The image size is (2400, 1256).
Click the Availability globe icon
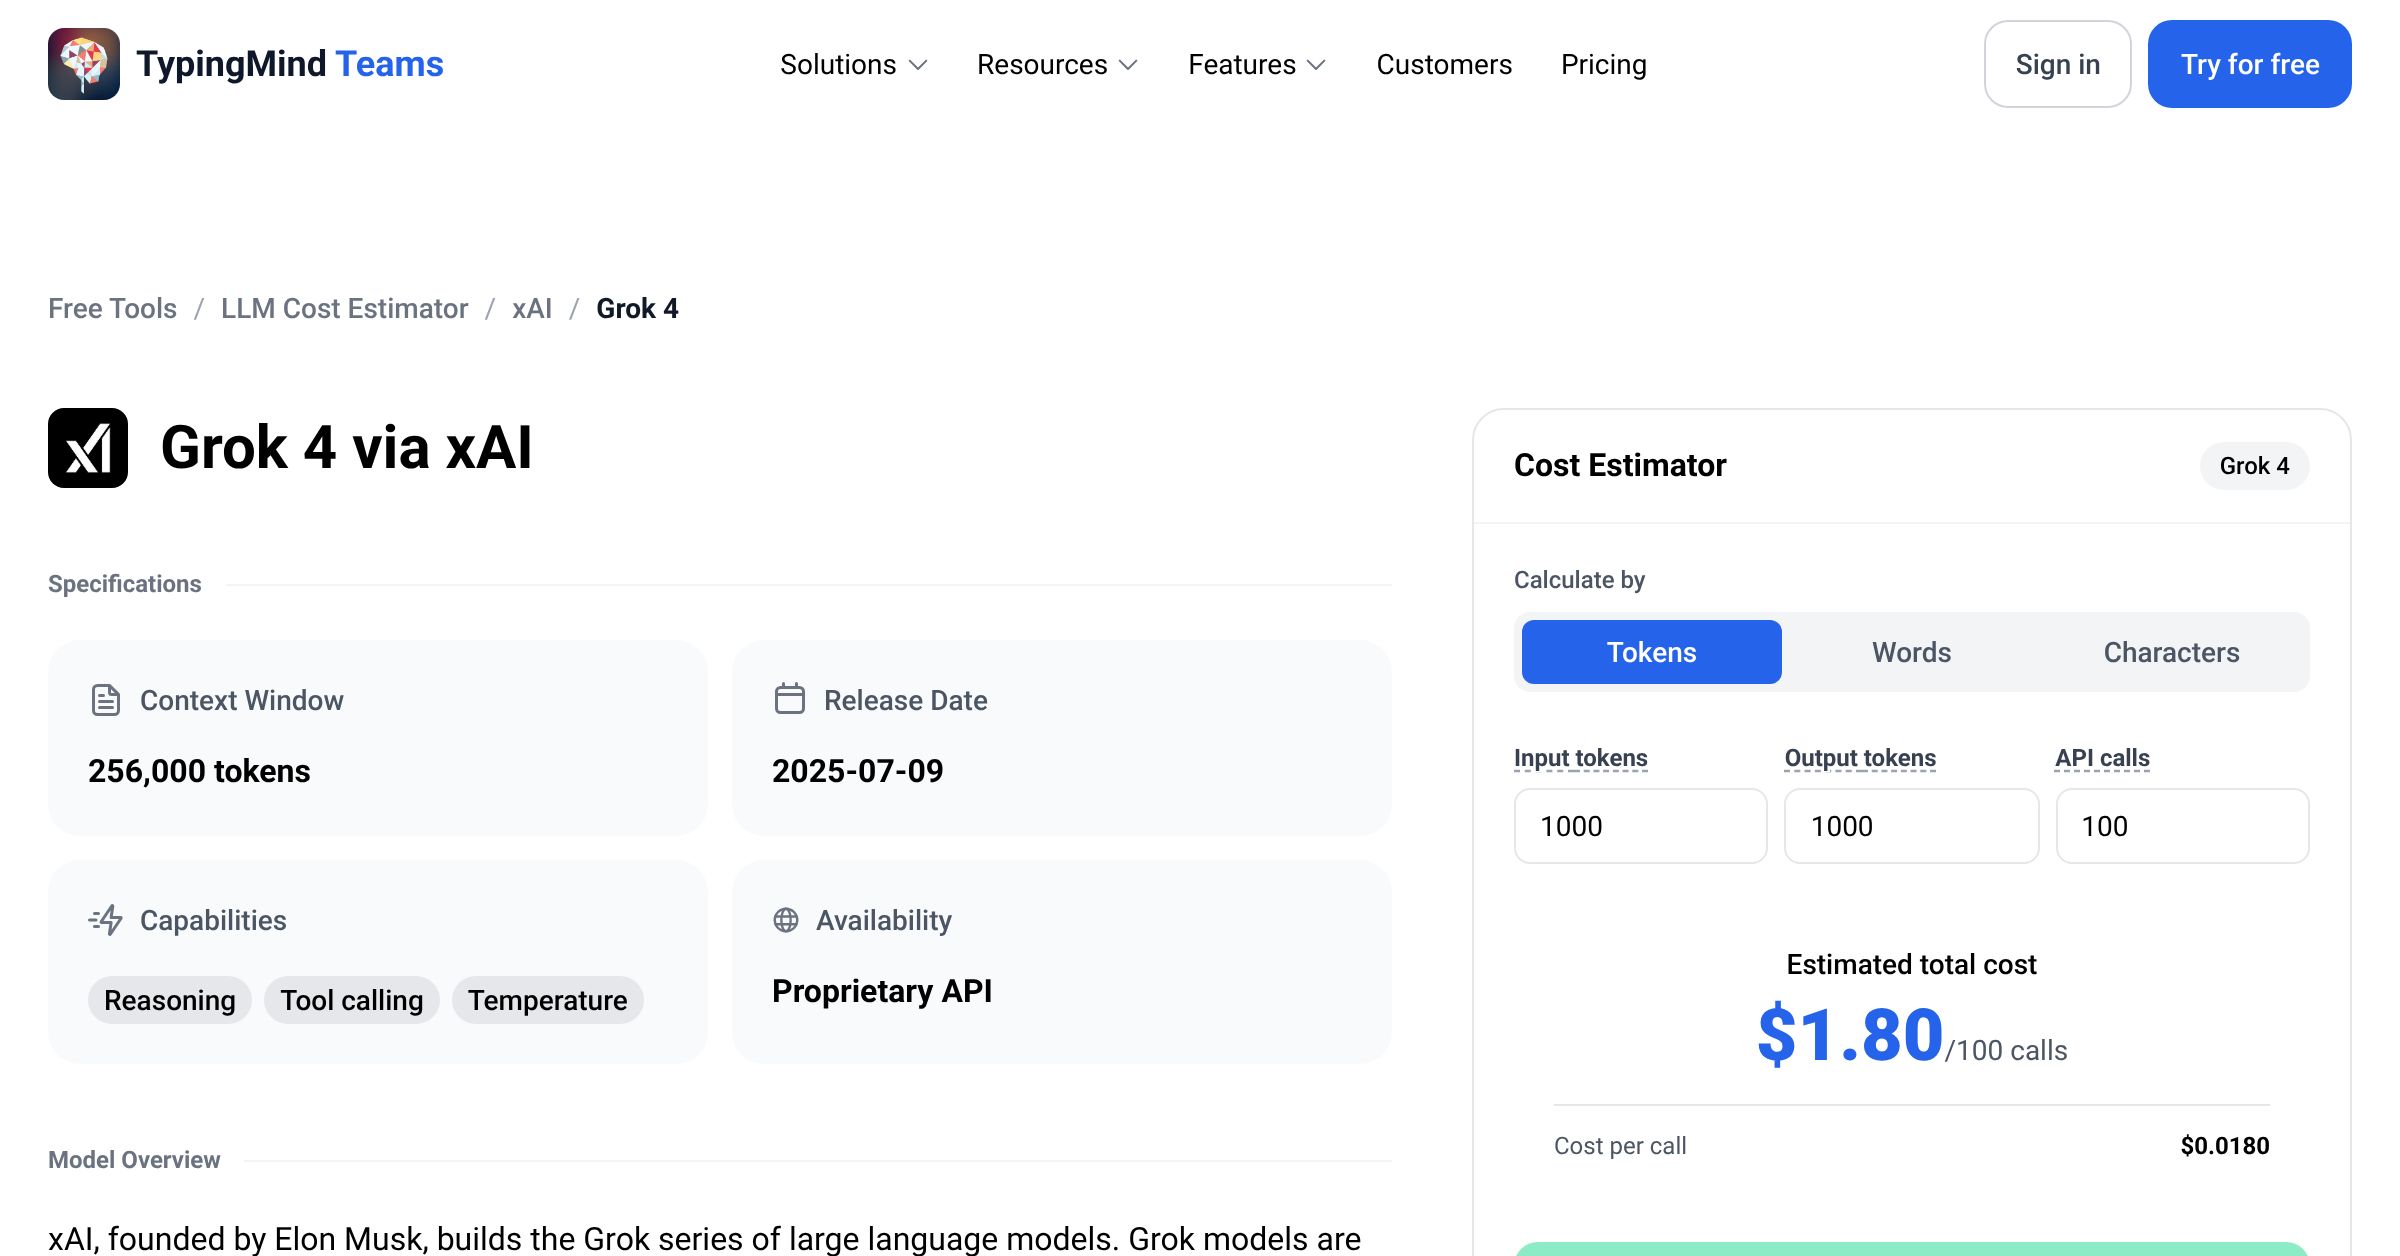[x=786, y=920]
